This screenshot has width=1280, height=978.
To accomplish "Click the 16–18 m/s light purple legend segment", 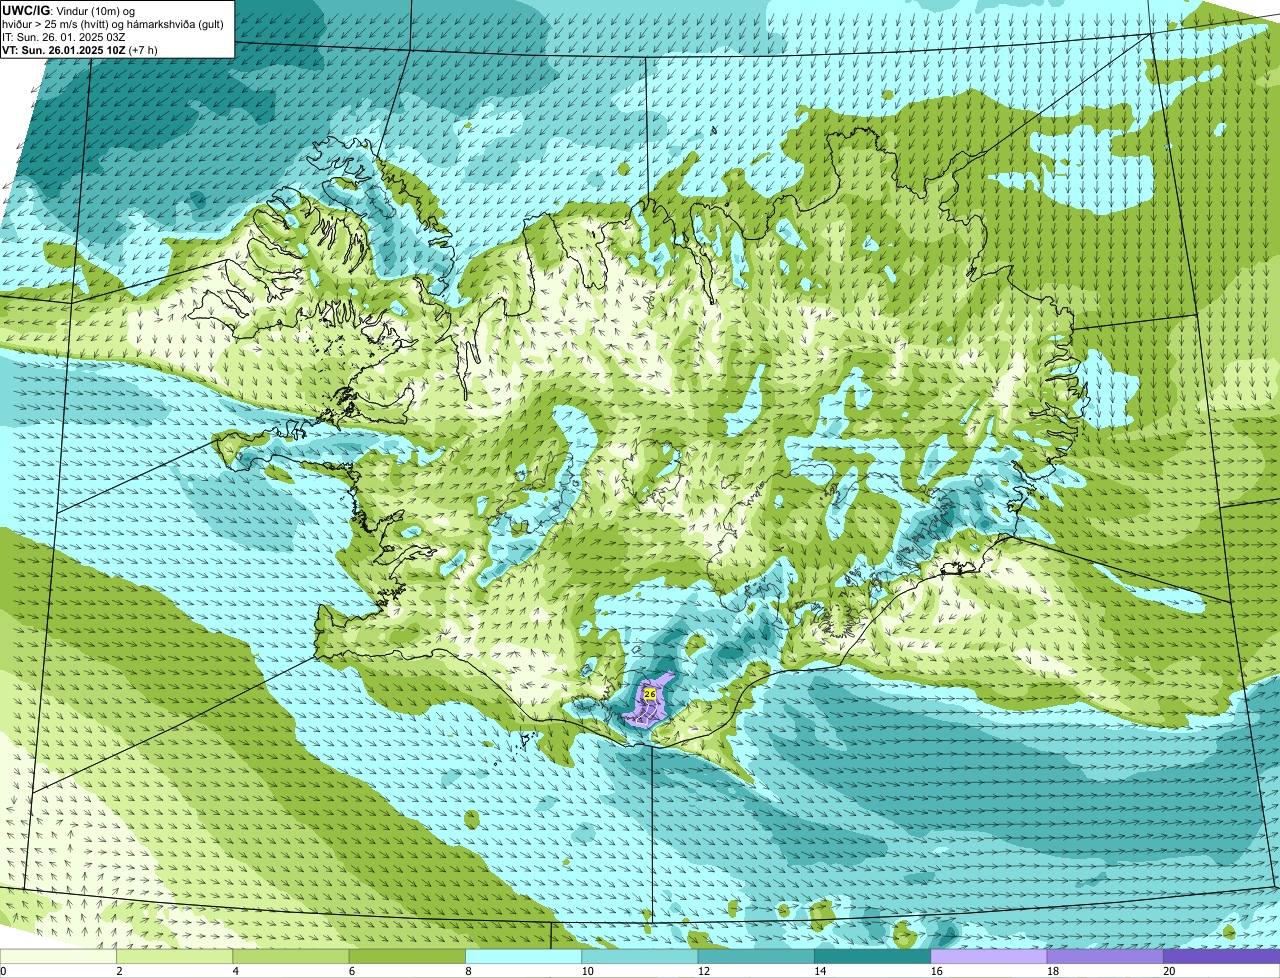I will point(989,957).
